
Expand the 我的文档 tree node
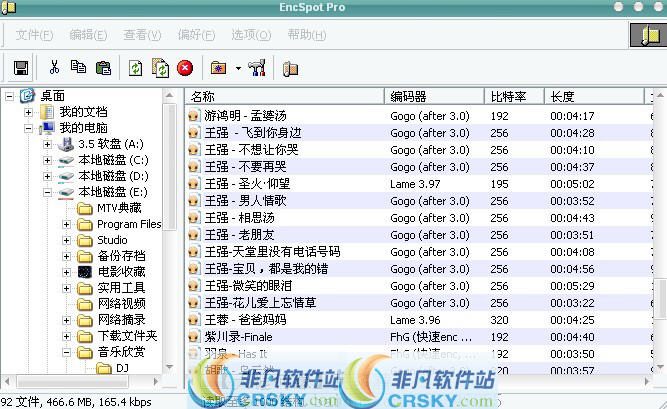(28, 112)
